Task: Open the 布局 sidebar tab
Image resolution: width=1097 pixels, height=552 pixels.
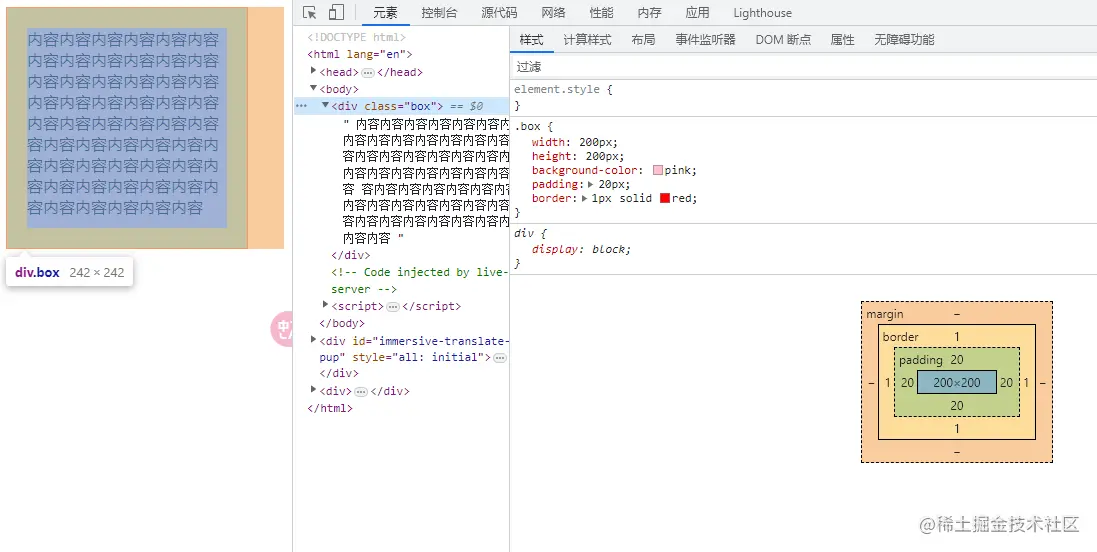Action: point(643,40)
